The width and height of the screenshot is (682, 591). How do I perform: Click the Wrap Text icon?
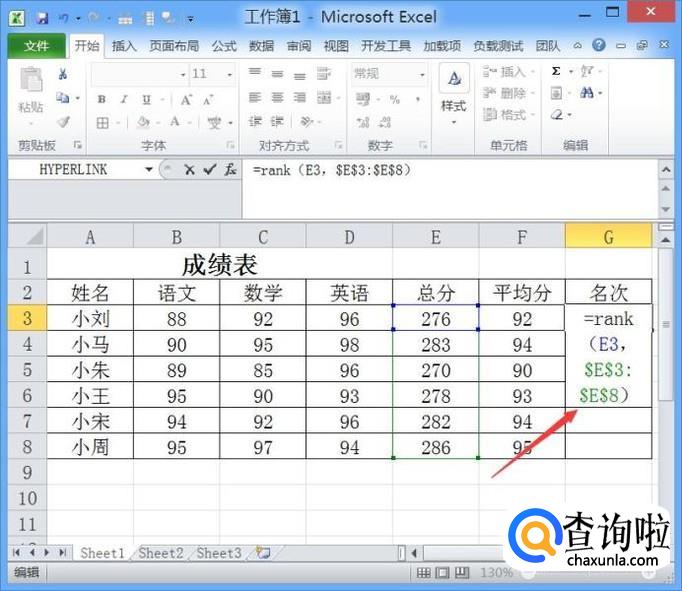(x=324, y=73)
